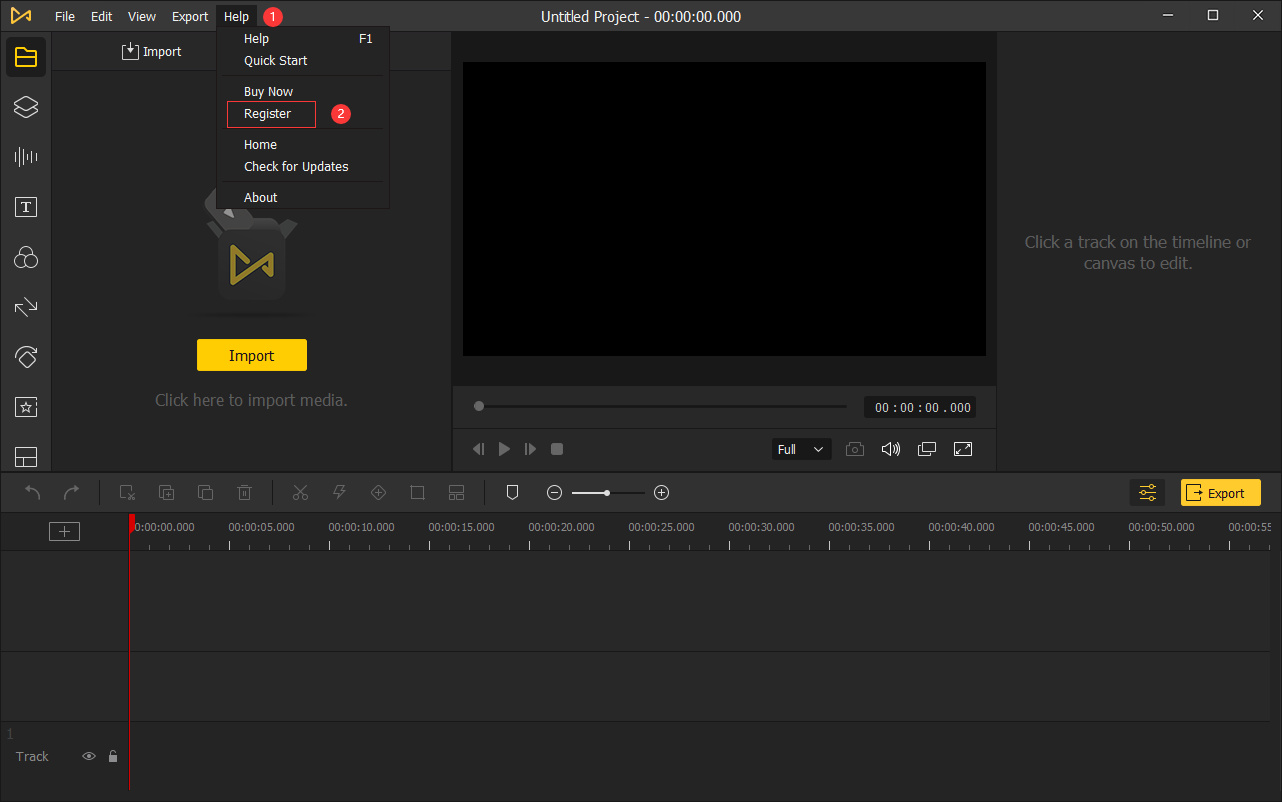Open the Audio panel in the sidebar
Viewport: 1282px width, 802px height.
(x=26, y=156)
